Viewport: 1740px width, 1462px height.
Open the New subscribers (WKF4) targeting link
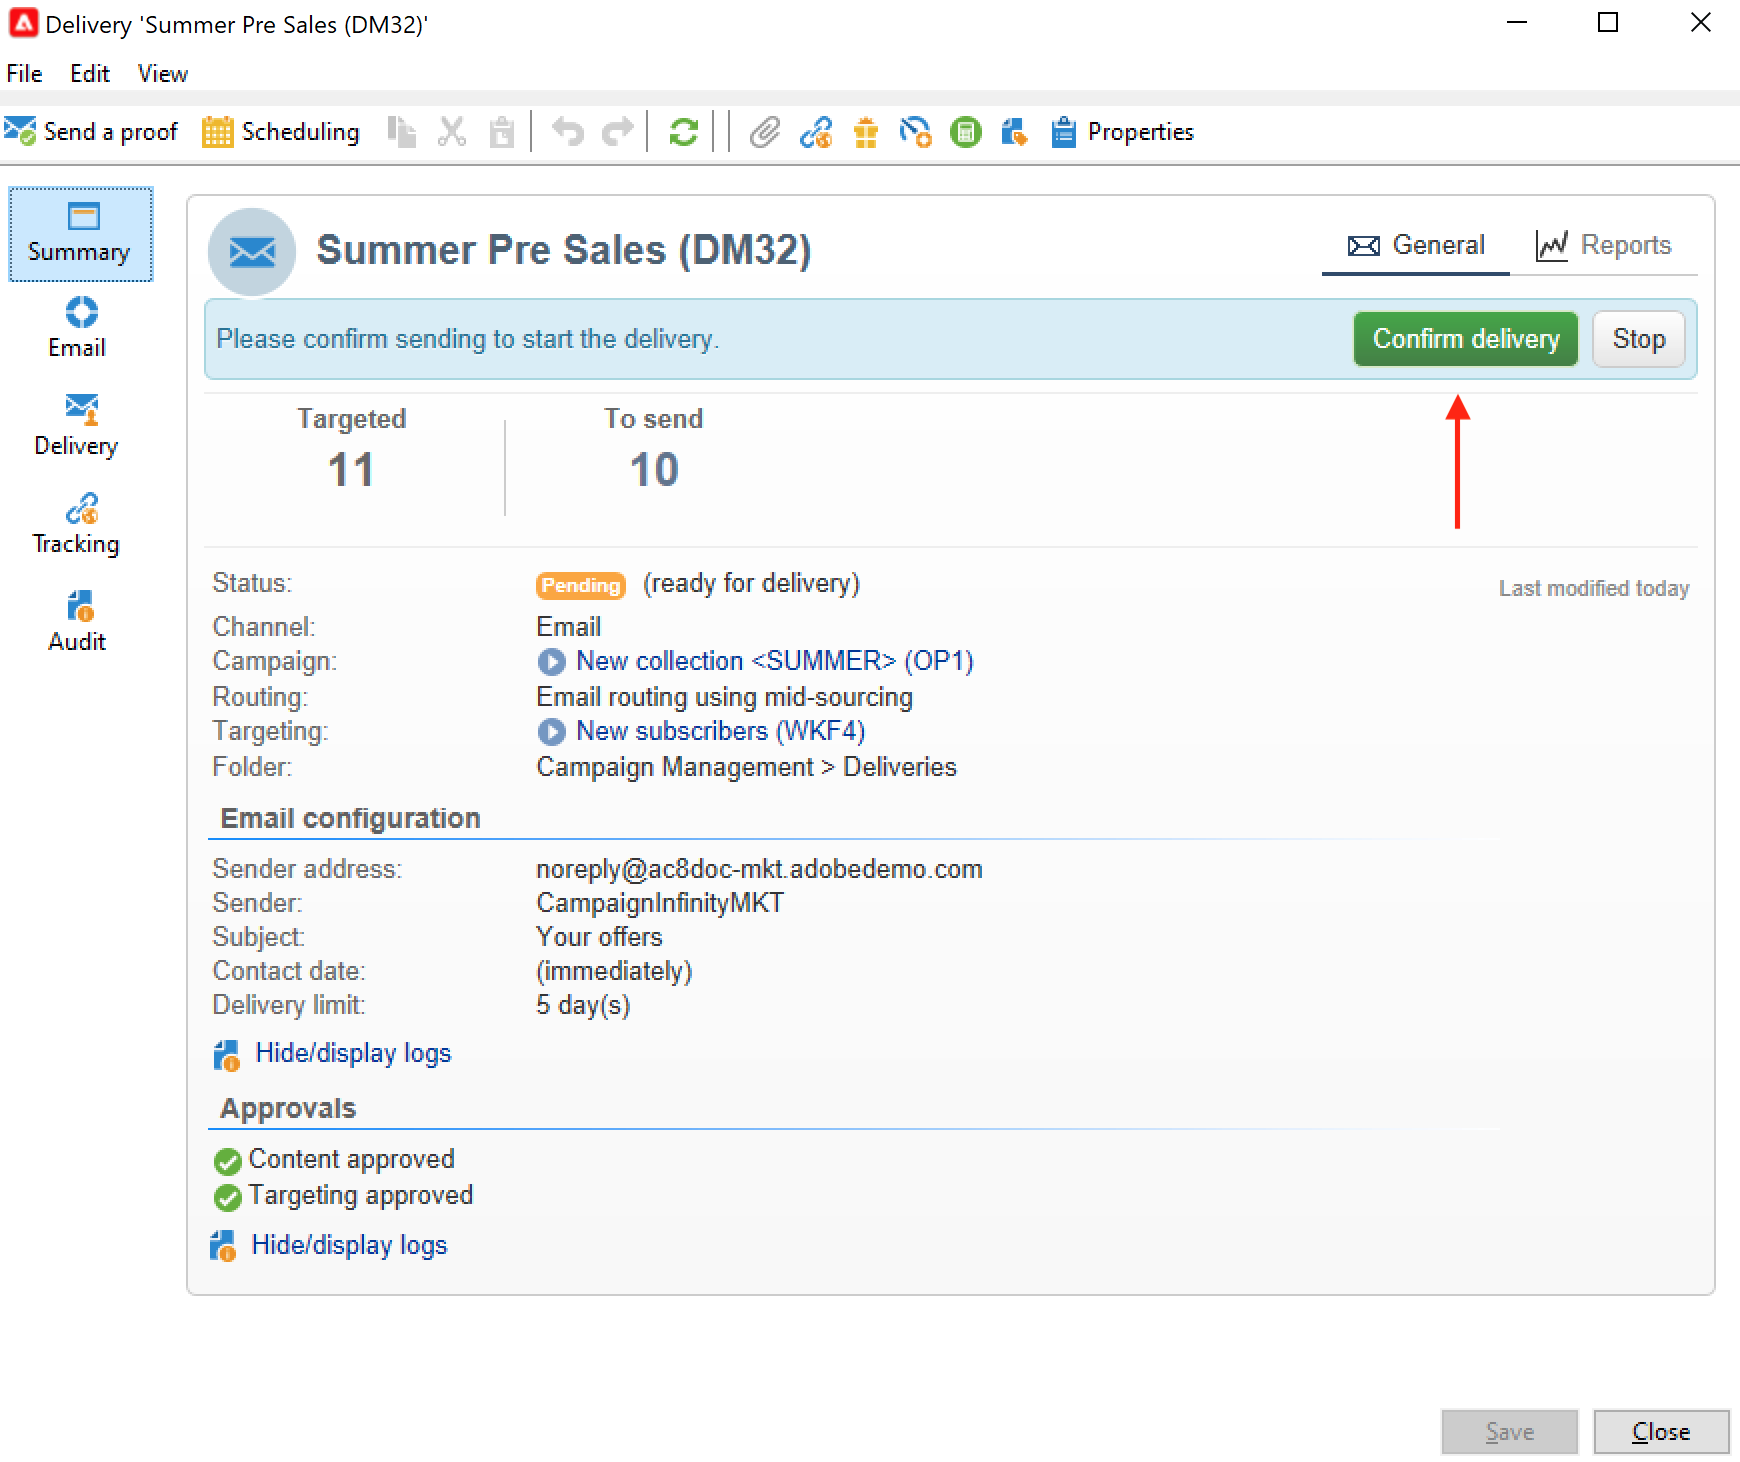721,731
